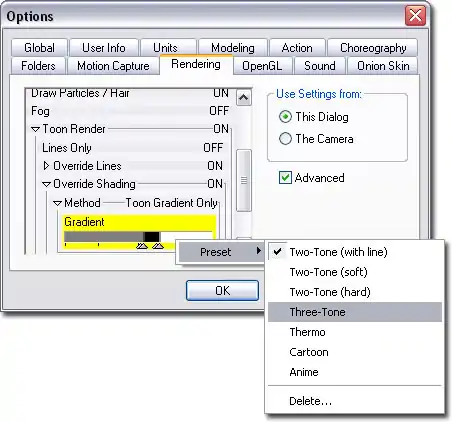
Task: Click the scroll up arrow button
Action: pyautogui.click(x=244, y=98)
